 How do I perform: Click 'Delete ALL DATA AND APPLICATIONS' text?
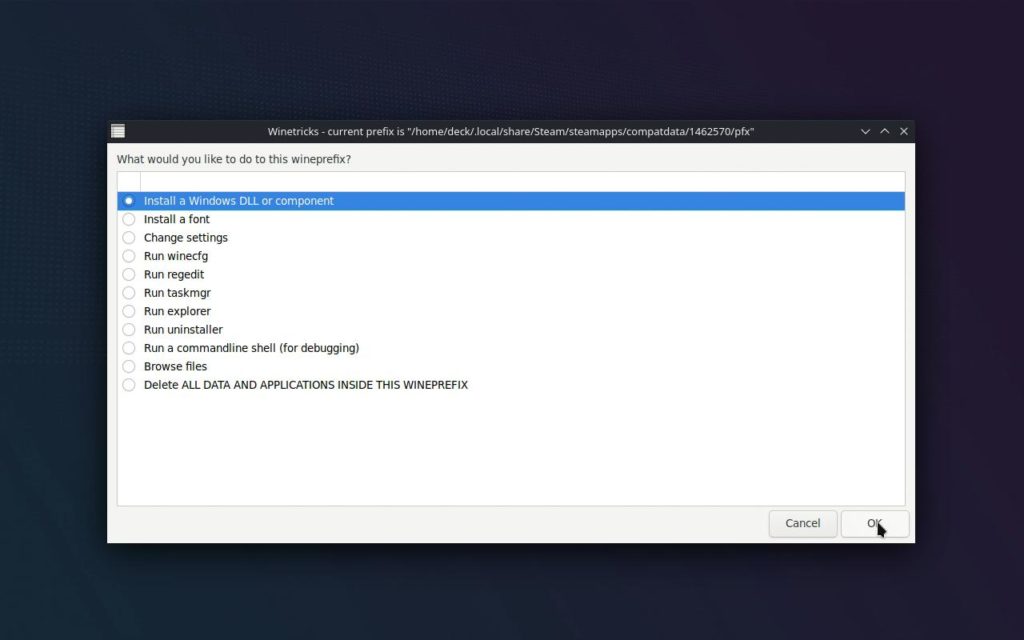click(306, 385)
